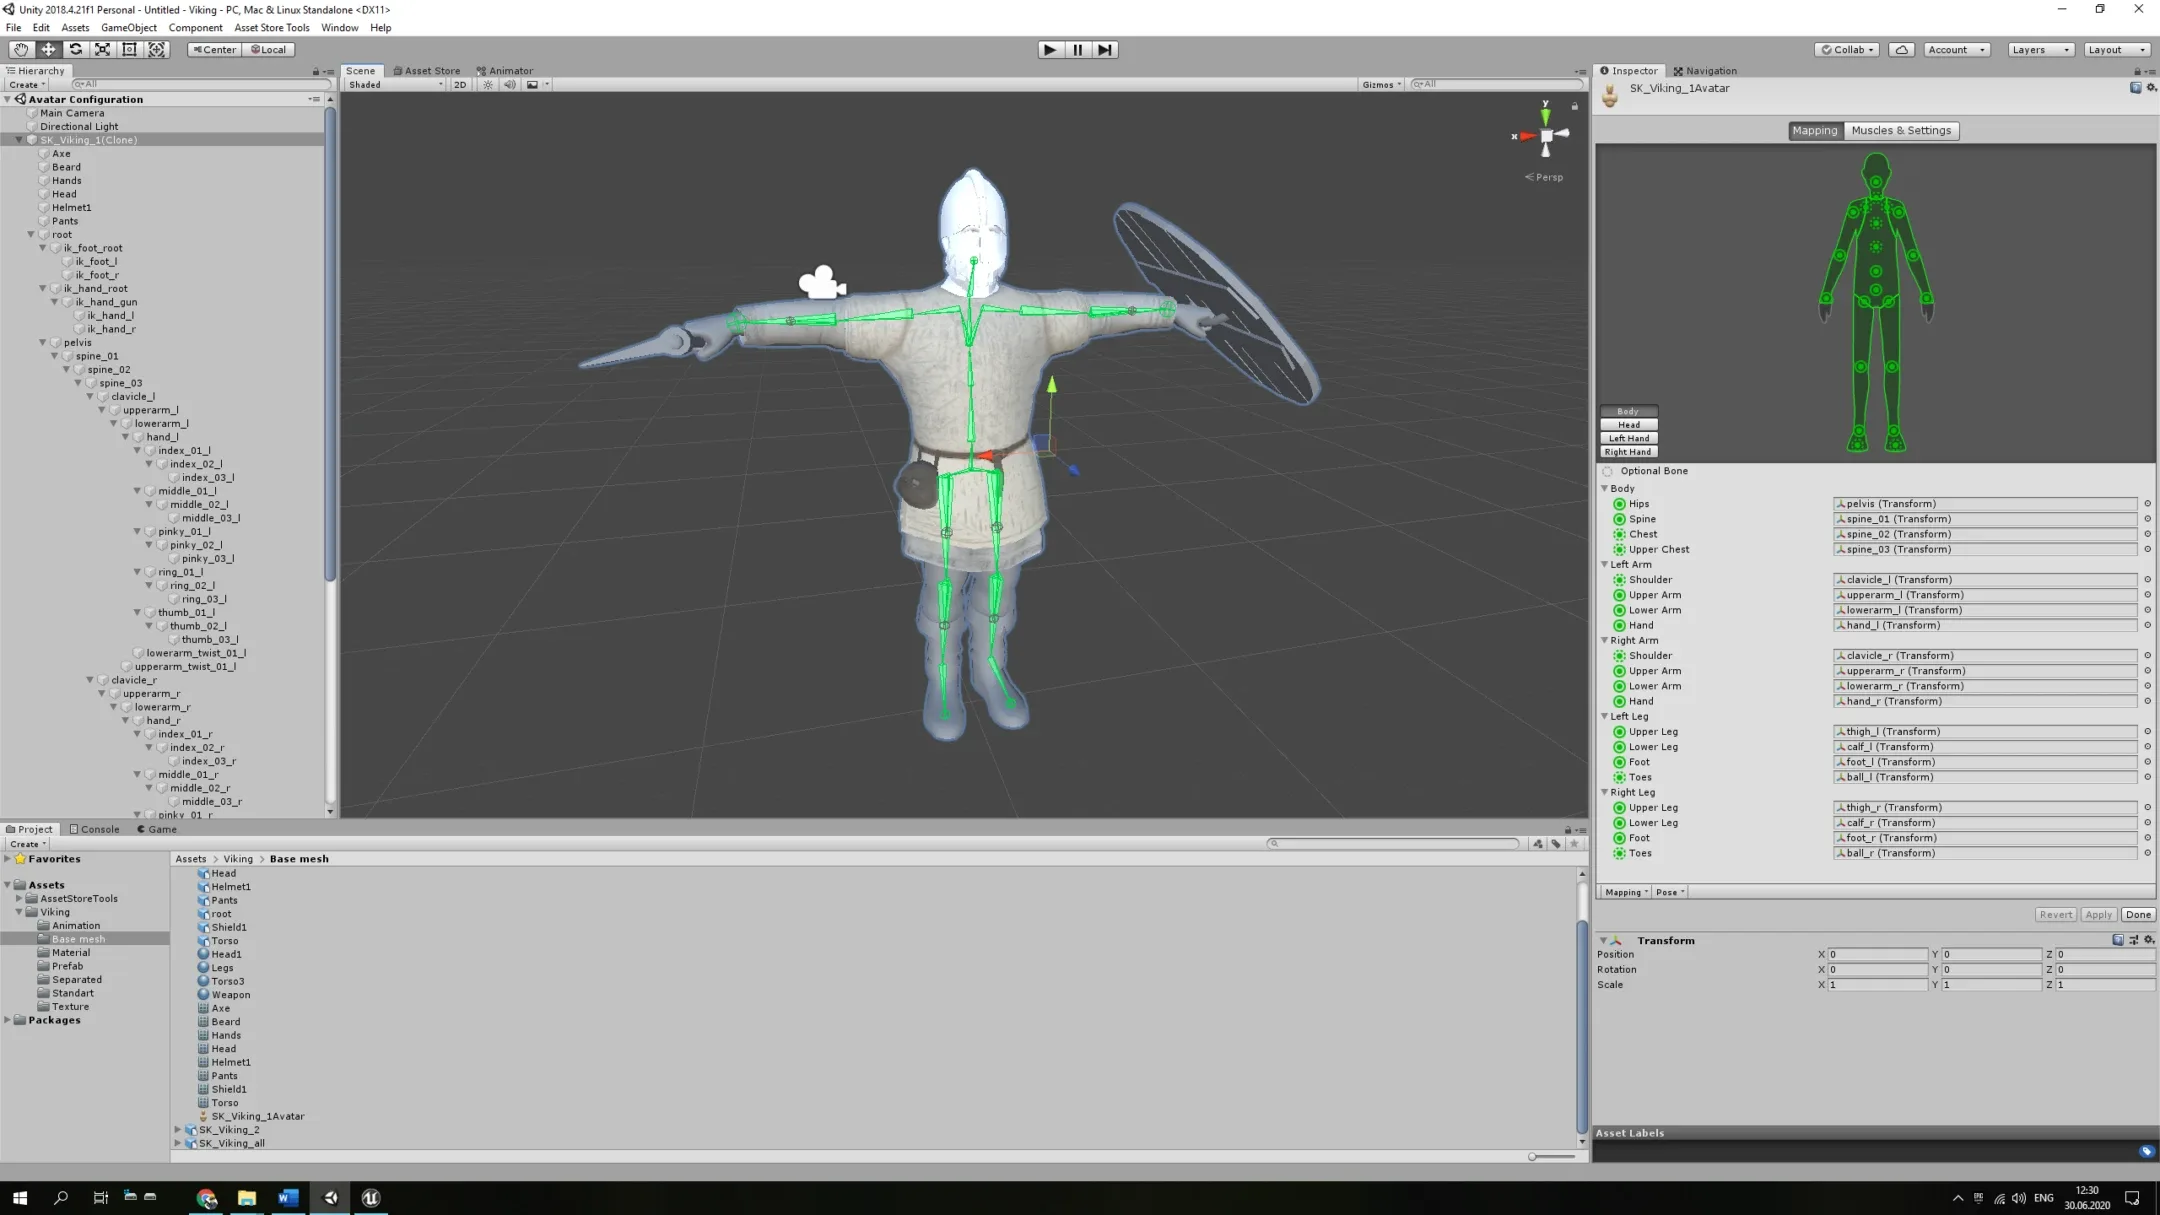The height and width of the screenshot is (1215, 2160).
Task: Select the Body view button
Action: [x=1628, y=411]
